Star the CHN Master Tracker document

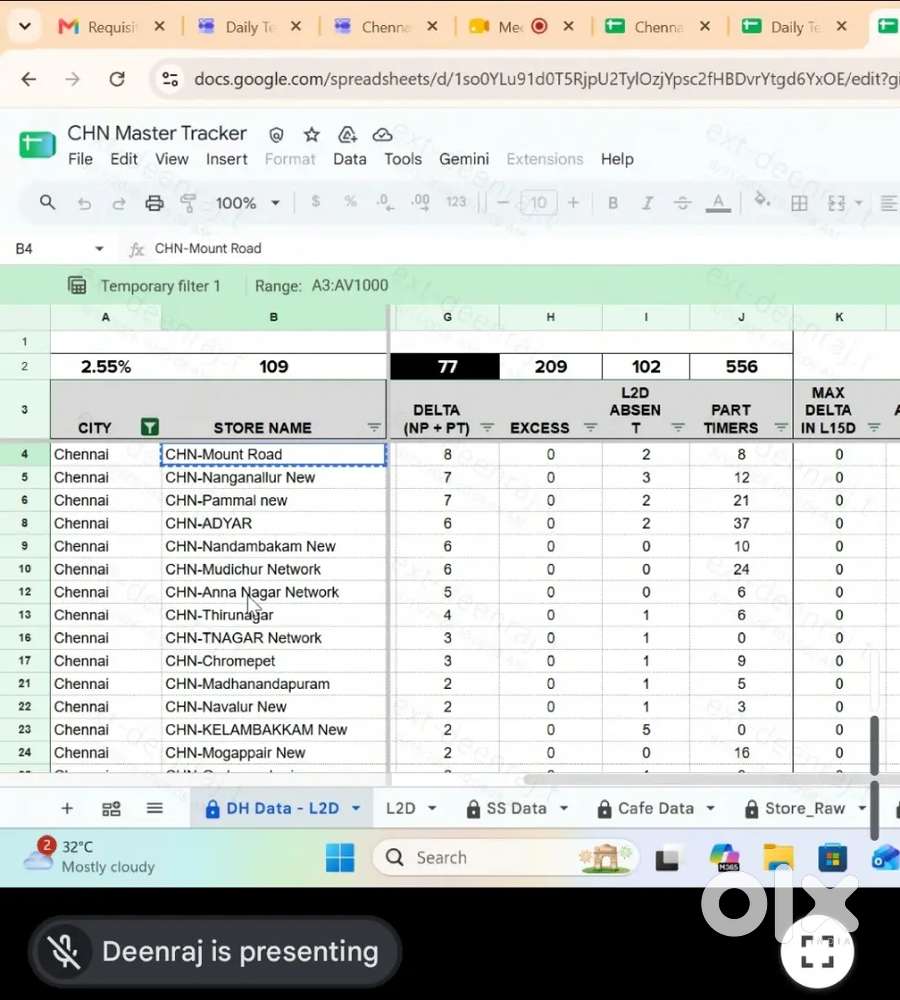click(x=311, y=135)
